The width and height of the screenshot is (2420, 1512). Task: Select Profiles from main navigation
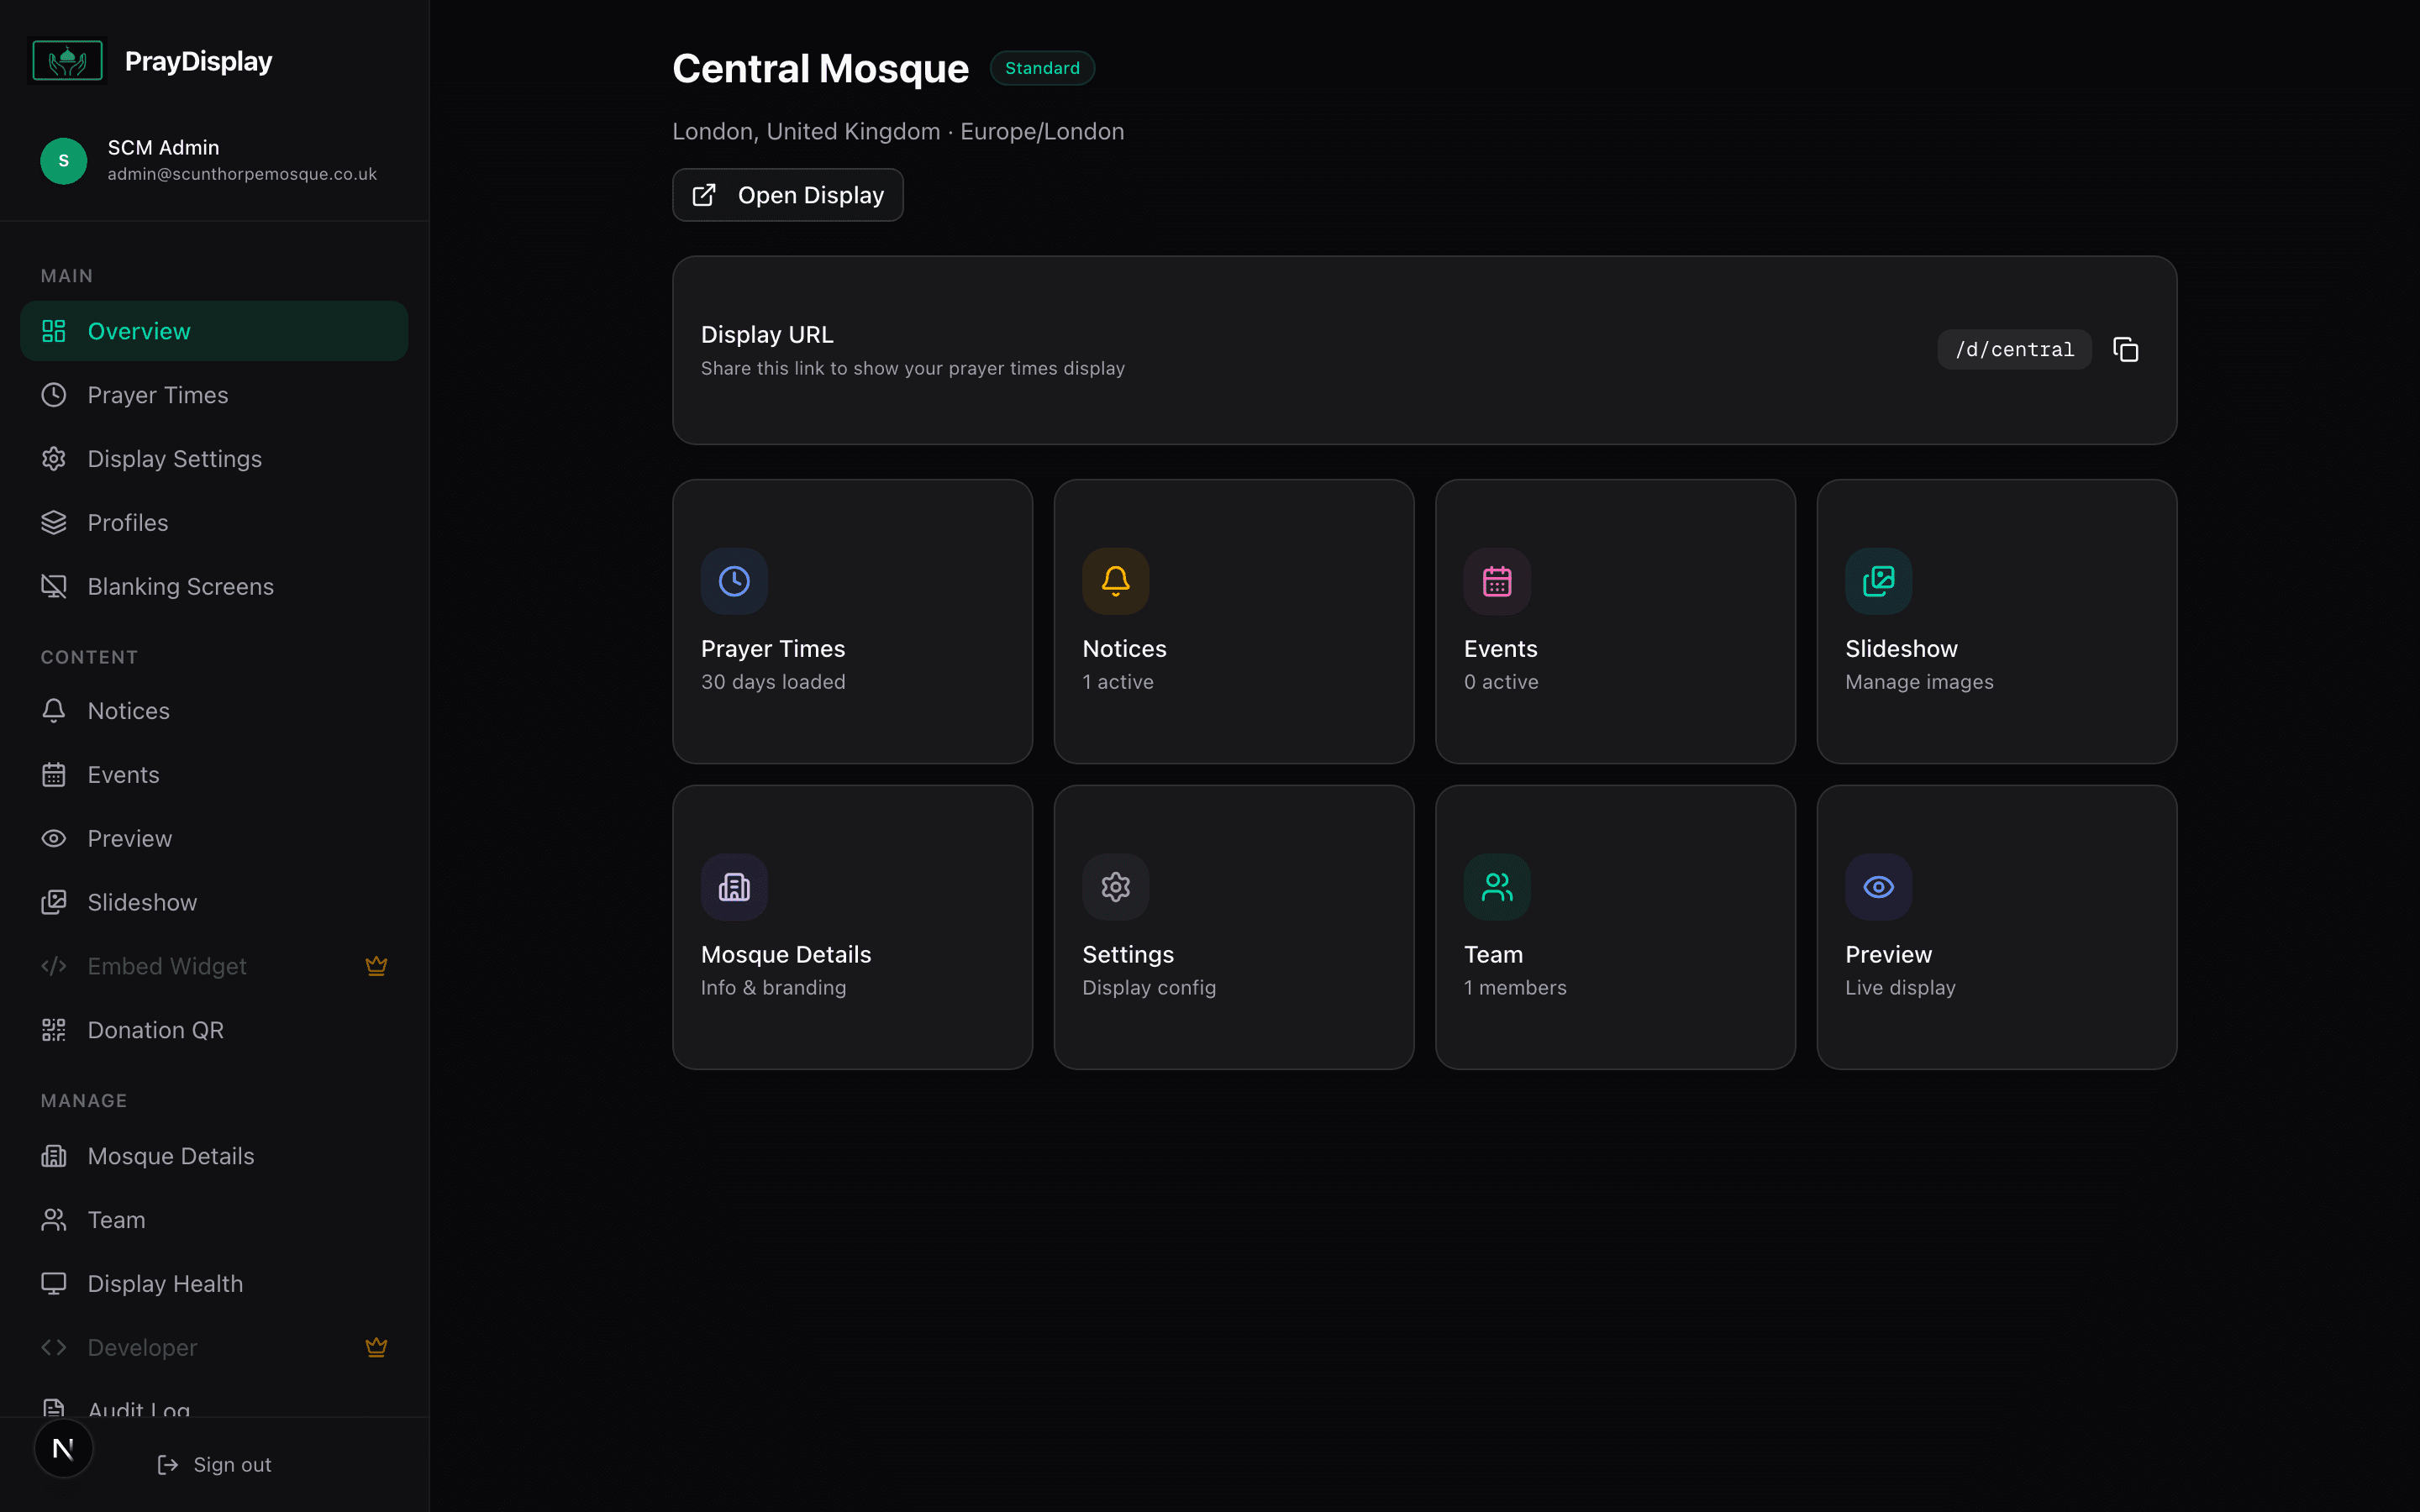pos(128,523)
